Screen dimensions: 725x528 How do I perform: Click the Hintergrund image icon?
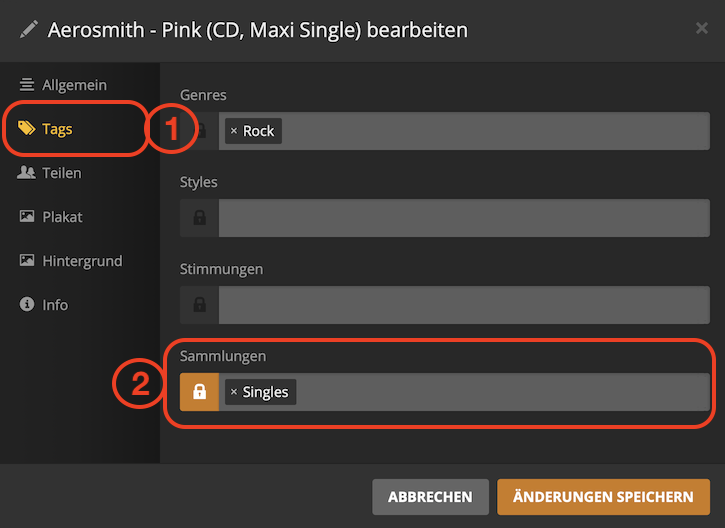tap(27, 261)
